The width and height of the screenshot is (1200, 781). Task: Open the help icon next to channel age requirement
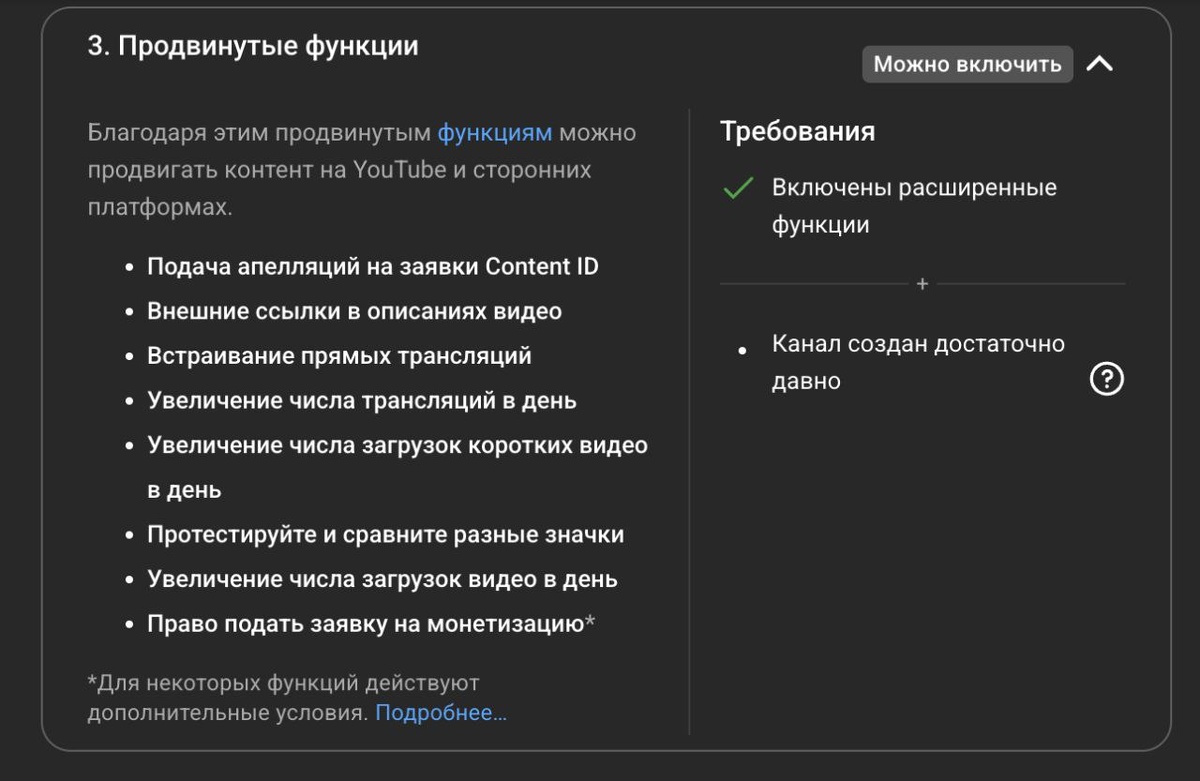(1107, 379)
